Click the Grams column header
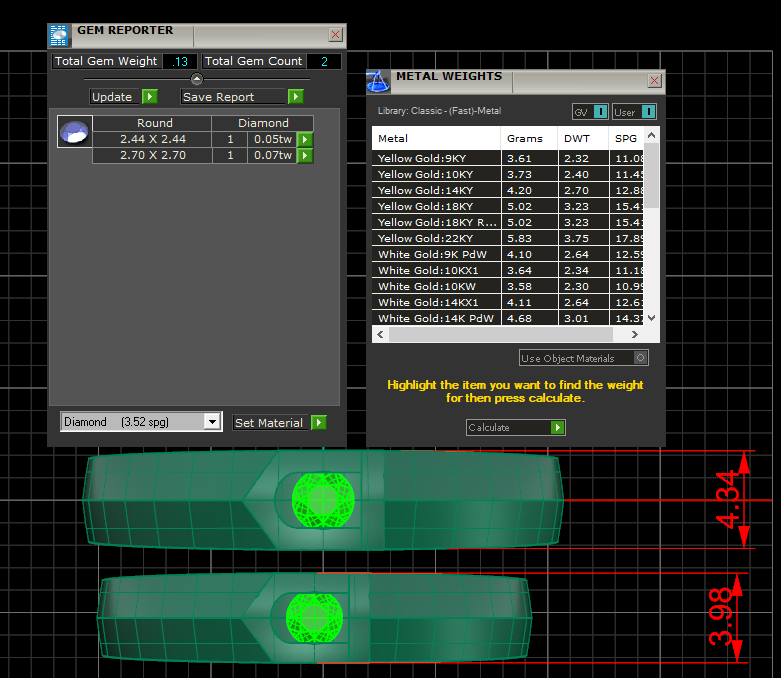The height and width of the screenshot is (678, 781). click(525, 138)
